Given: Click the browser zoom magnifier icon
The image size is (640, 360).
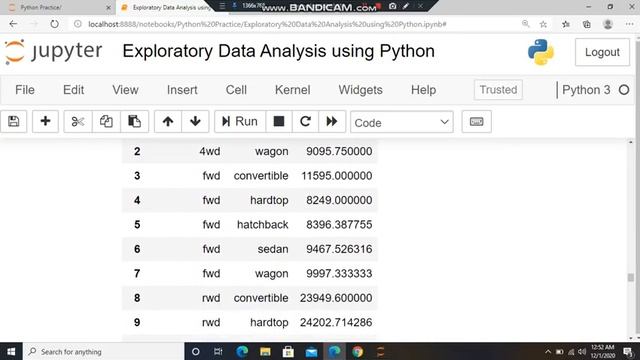Looking at the screenshot, I should [x=526, y=24].
